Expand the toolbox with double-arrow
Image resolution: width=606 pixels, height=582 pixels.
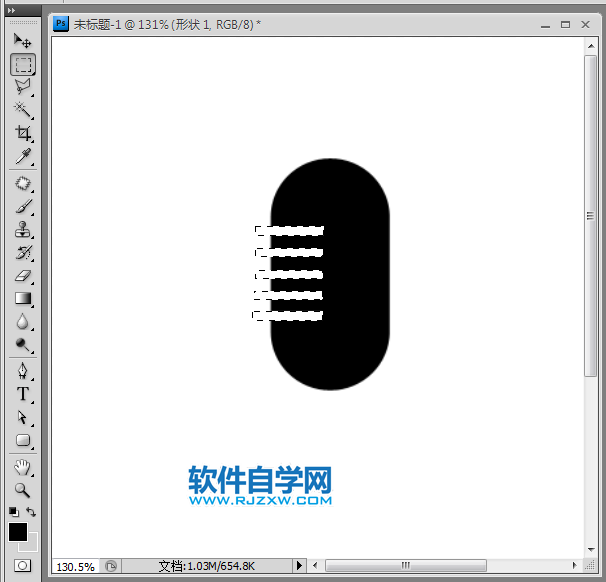[12, 10]
